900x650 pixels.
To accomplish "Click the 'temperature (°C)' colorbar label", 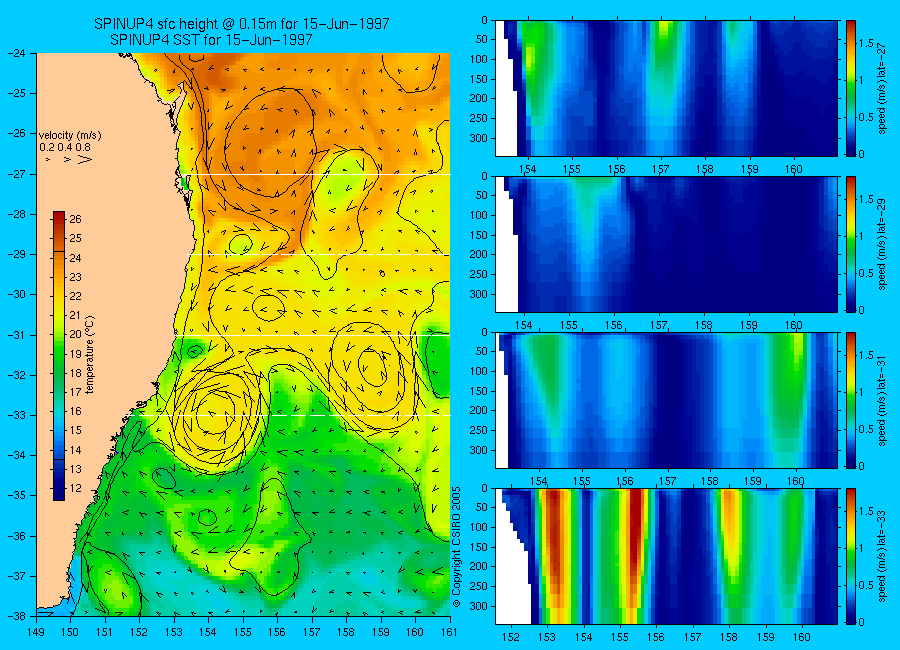I will click(90, 355).
